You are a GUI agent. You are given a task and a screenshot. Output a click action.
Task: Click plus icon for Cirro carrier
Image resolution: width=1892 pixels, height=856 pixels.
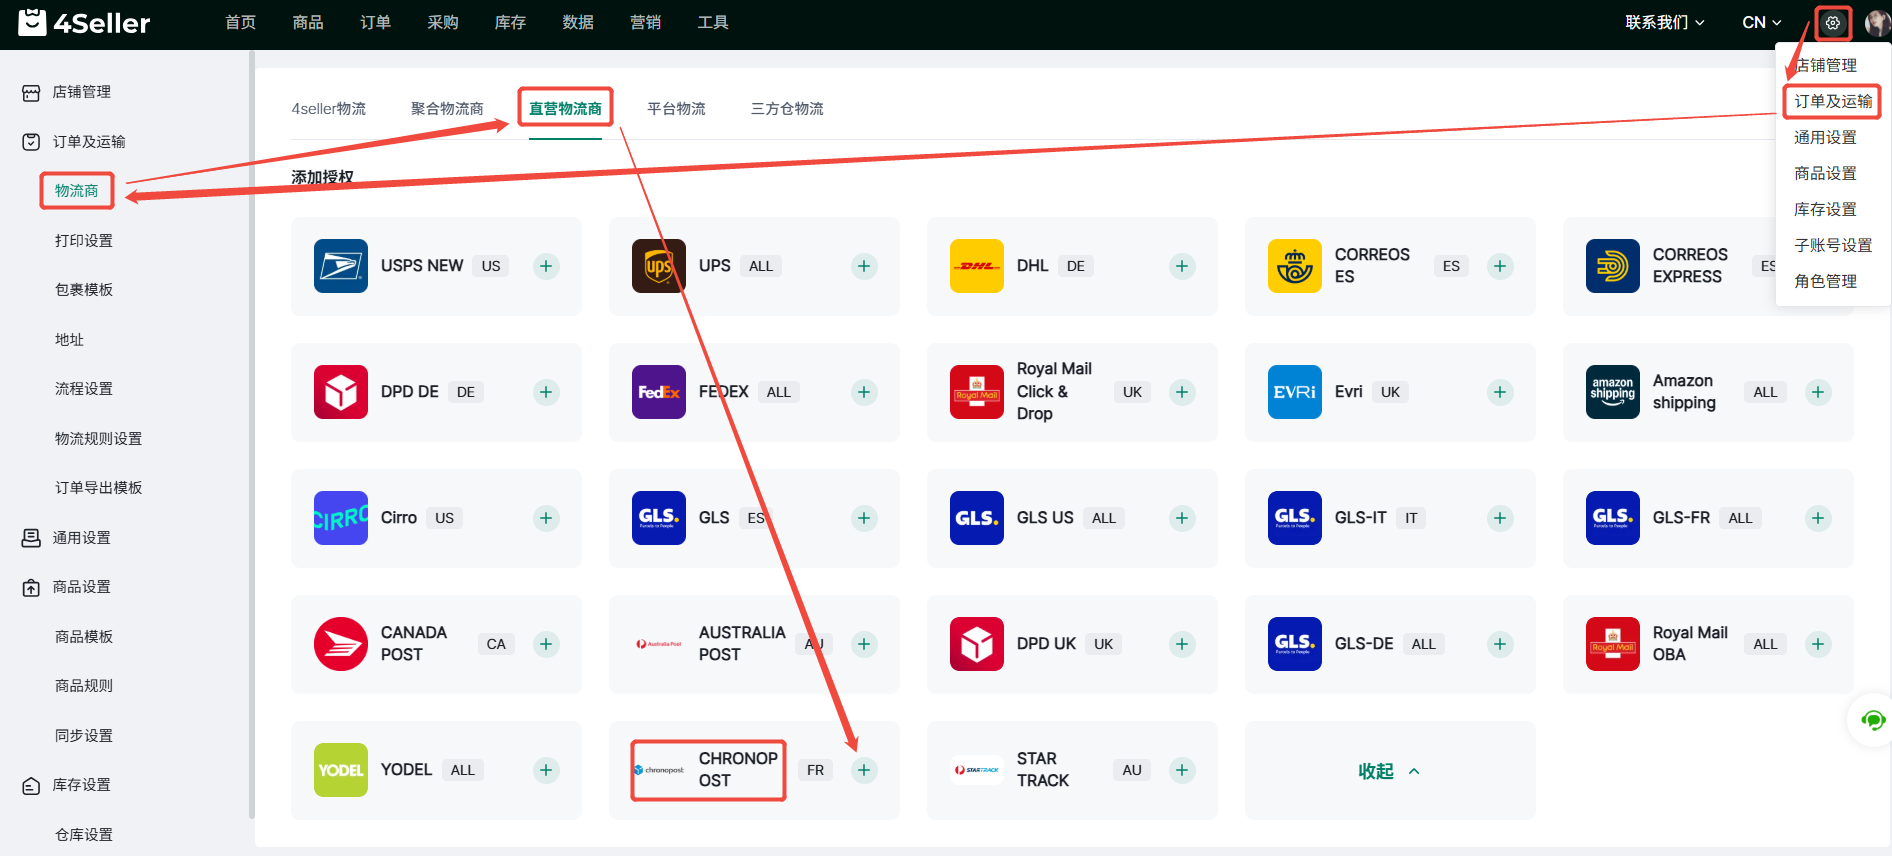[x=546, y=518]
